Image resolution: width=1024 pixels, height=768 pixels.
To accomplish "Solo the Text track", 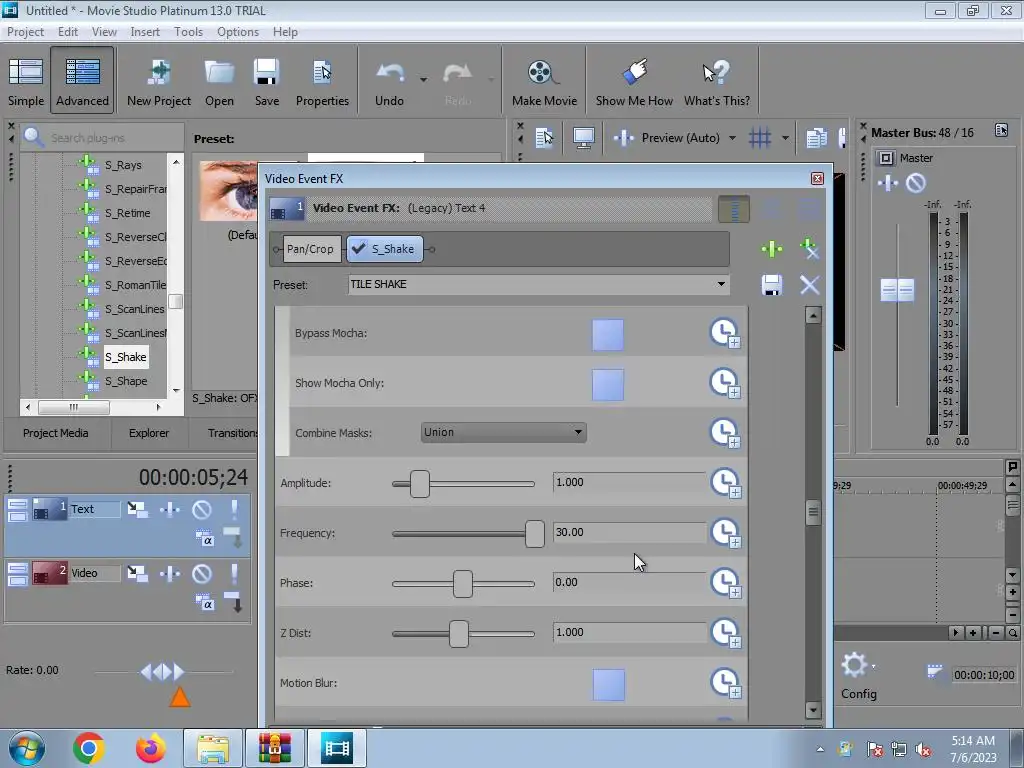I will tap(234, 509).
